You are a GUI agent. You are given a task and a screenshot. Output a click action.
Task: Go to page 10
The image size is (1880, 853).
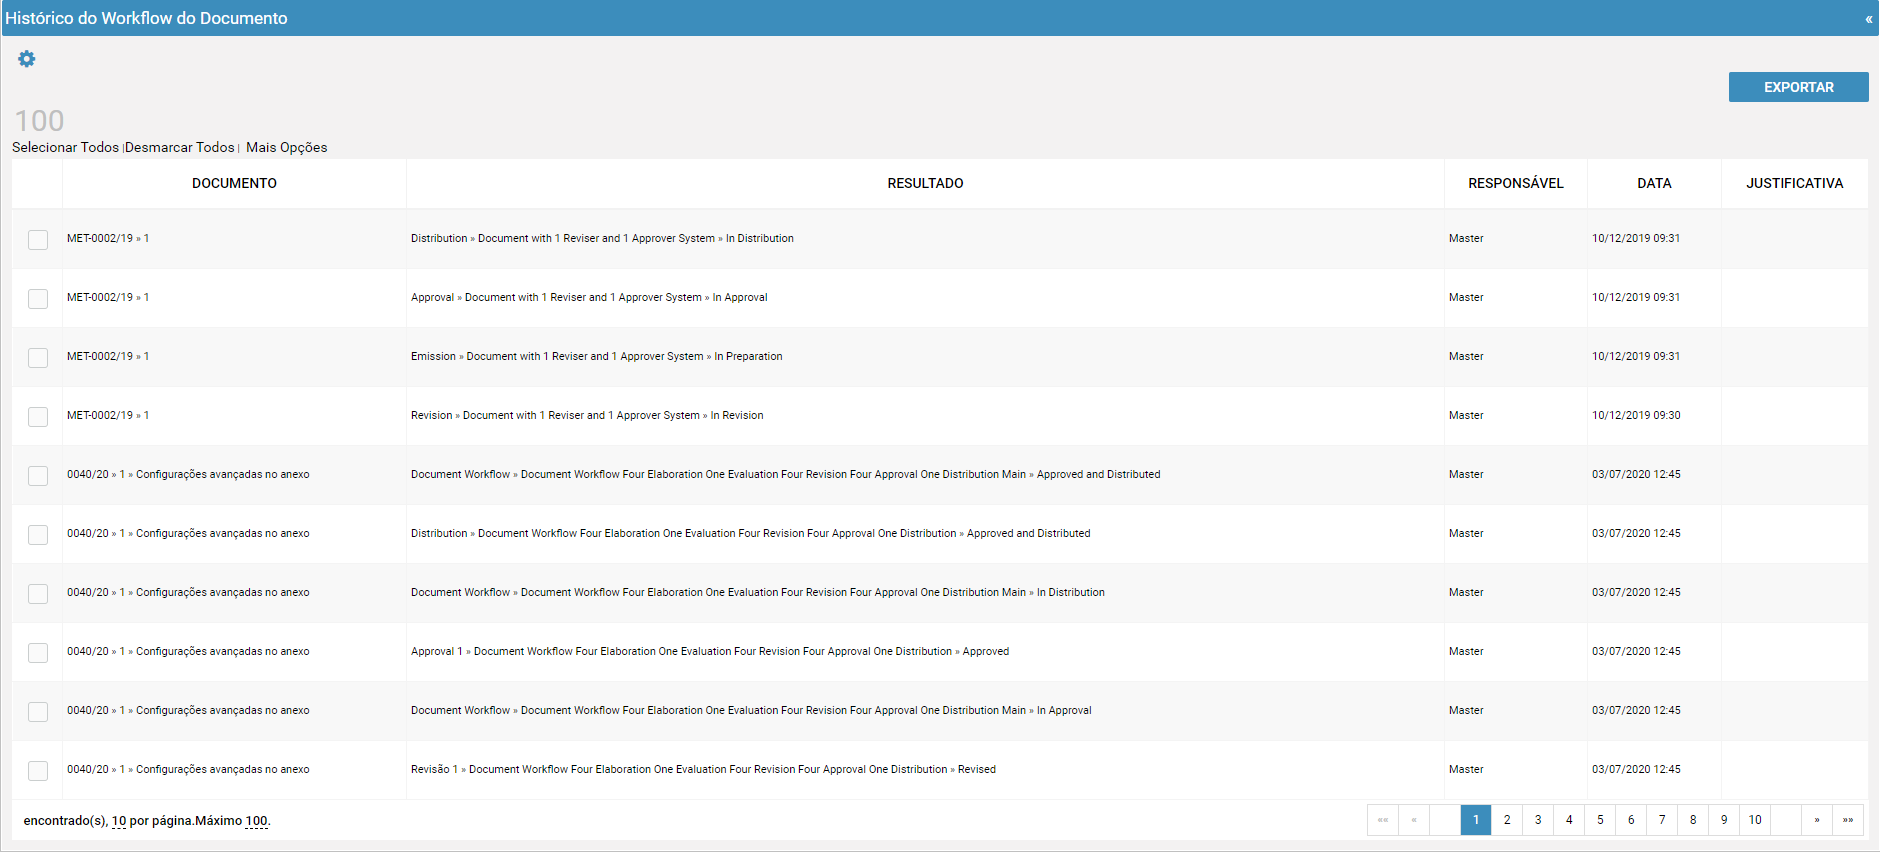pyautogui.click(x=1755, y=820)
